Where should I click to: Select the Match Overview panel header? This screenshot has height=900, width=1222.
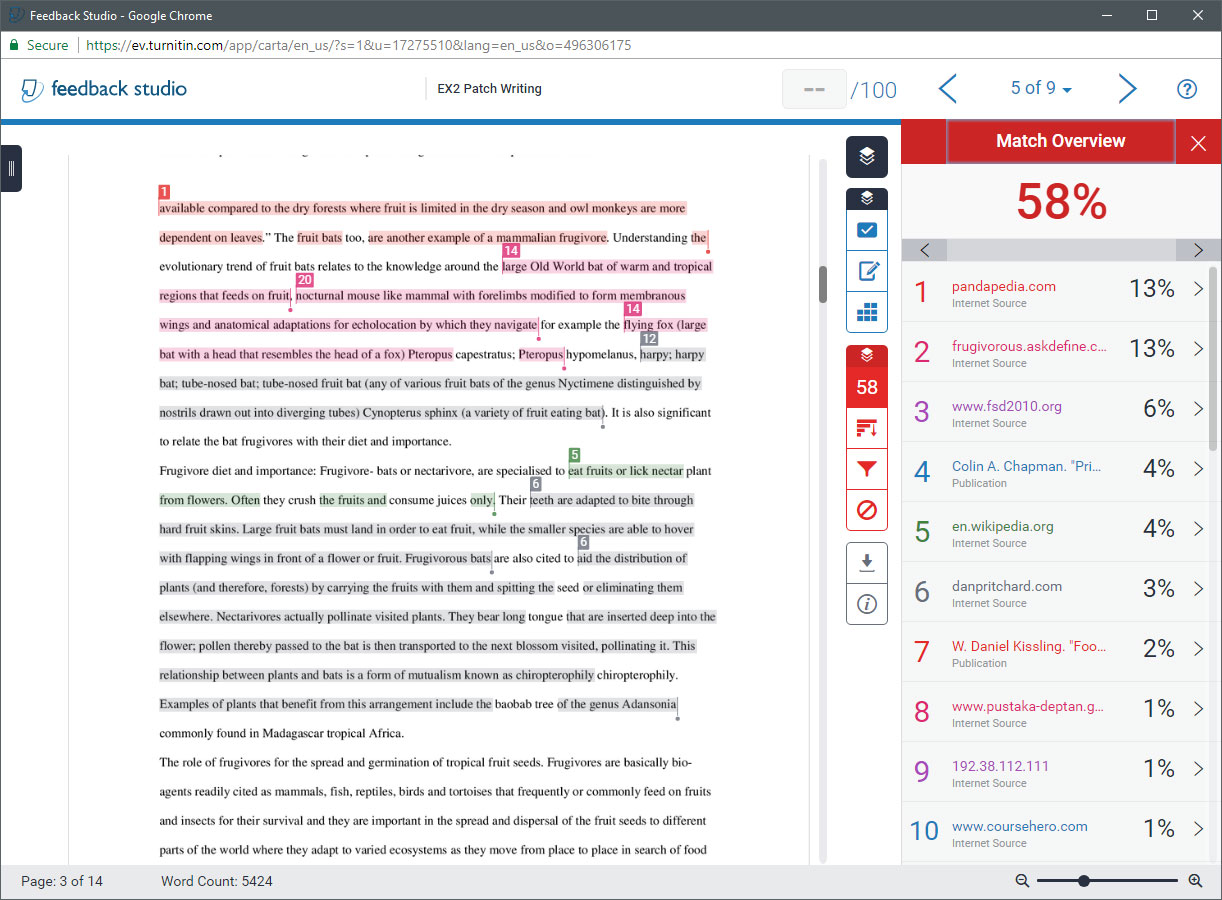(x=1060, y=141)
